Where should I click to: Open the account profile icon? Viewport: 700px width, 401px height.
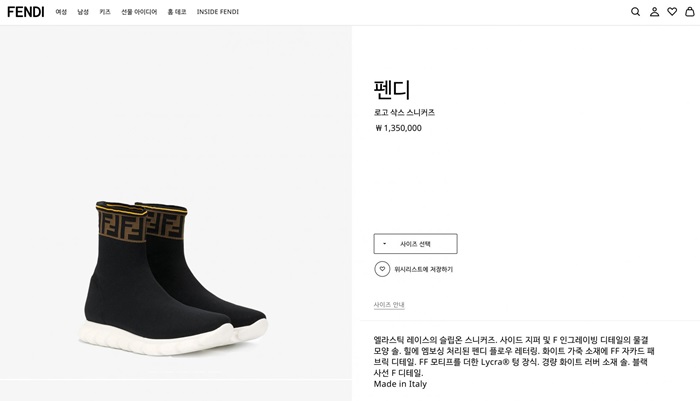[654, 12]
